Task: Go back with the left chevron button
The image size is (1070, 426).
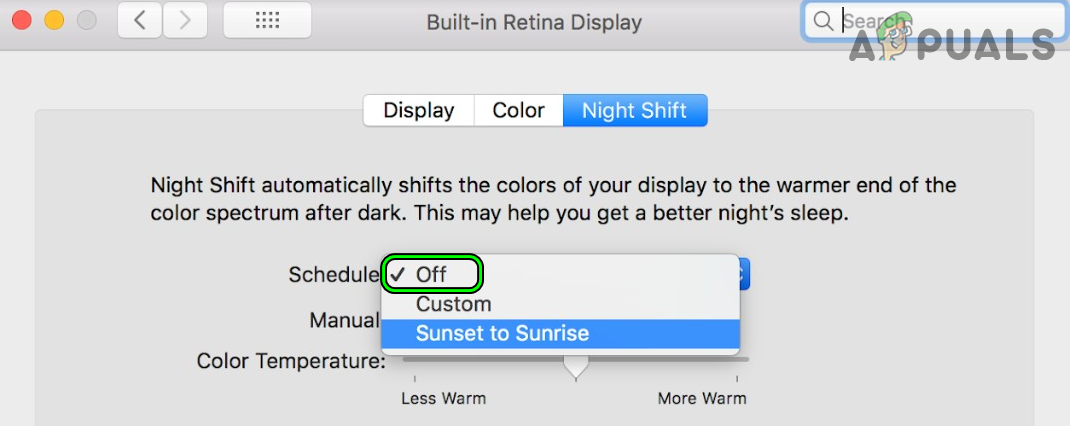Action: pyautogui.click(x=140, y=20)
